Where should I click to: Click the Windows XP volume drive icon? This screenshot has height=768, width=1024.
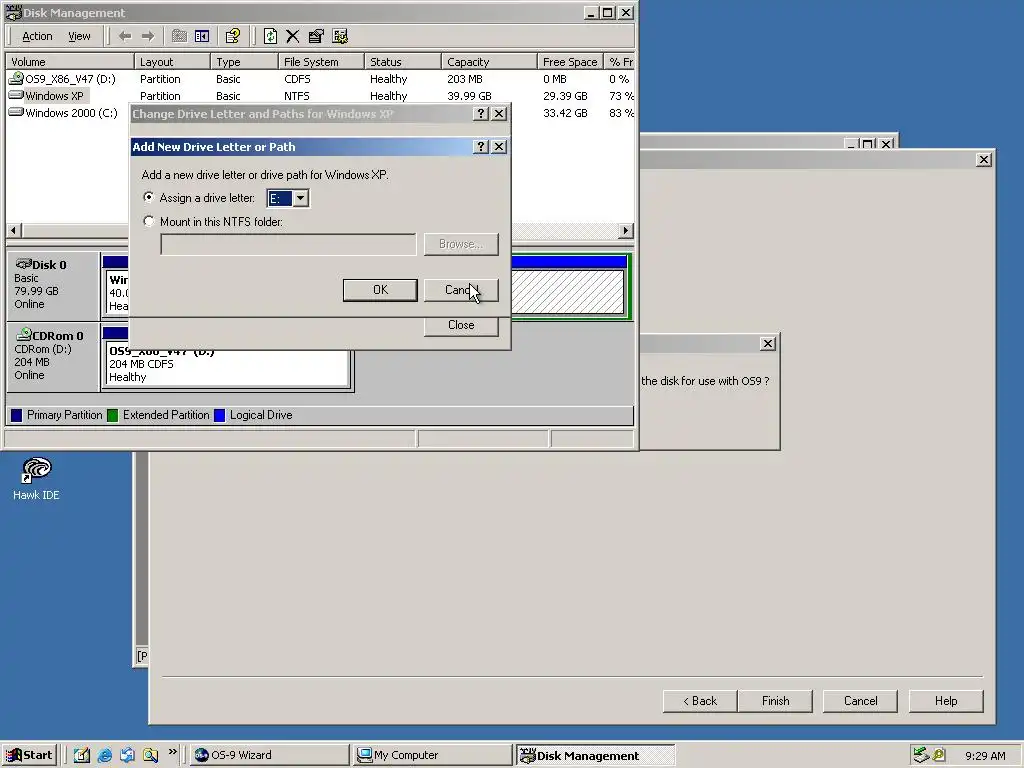pyautogui.click(x=16, y=95)
